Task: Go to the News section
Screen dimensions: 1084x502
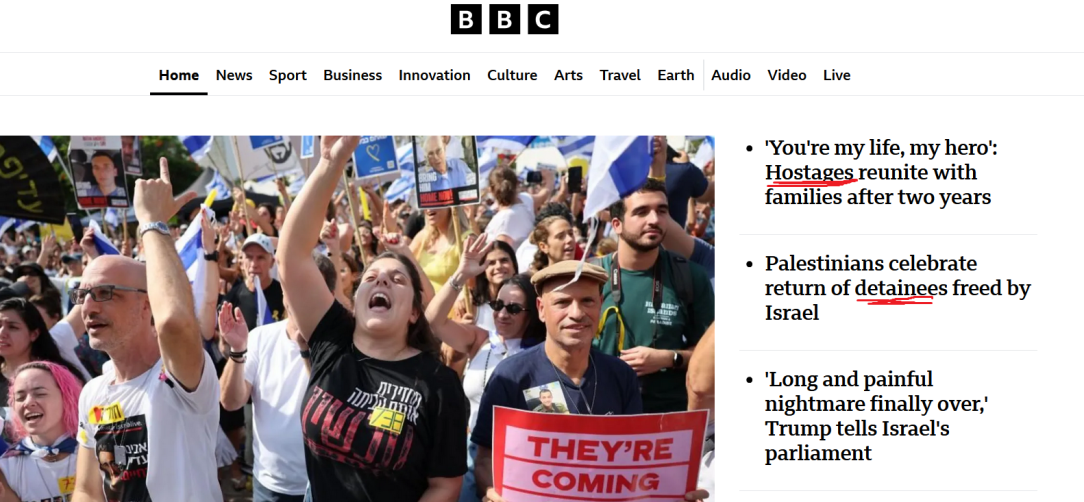Action: pyautogui.click(x=234, y=75)
